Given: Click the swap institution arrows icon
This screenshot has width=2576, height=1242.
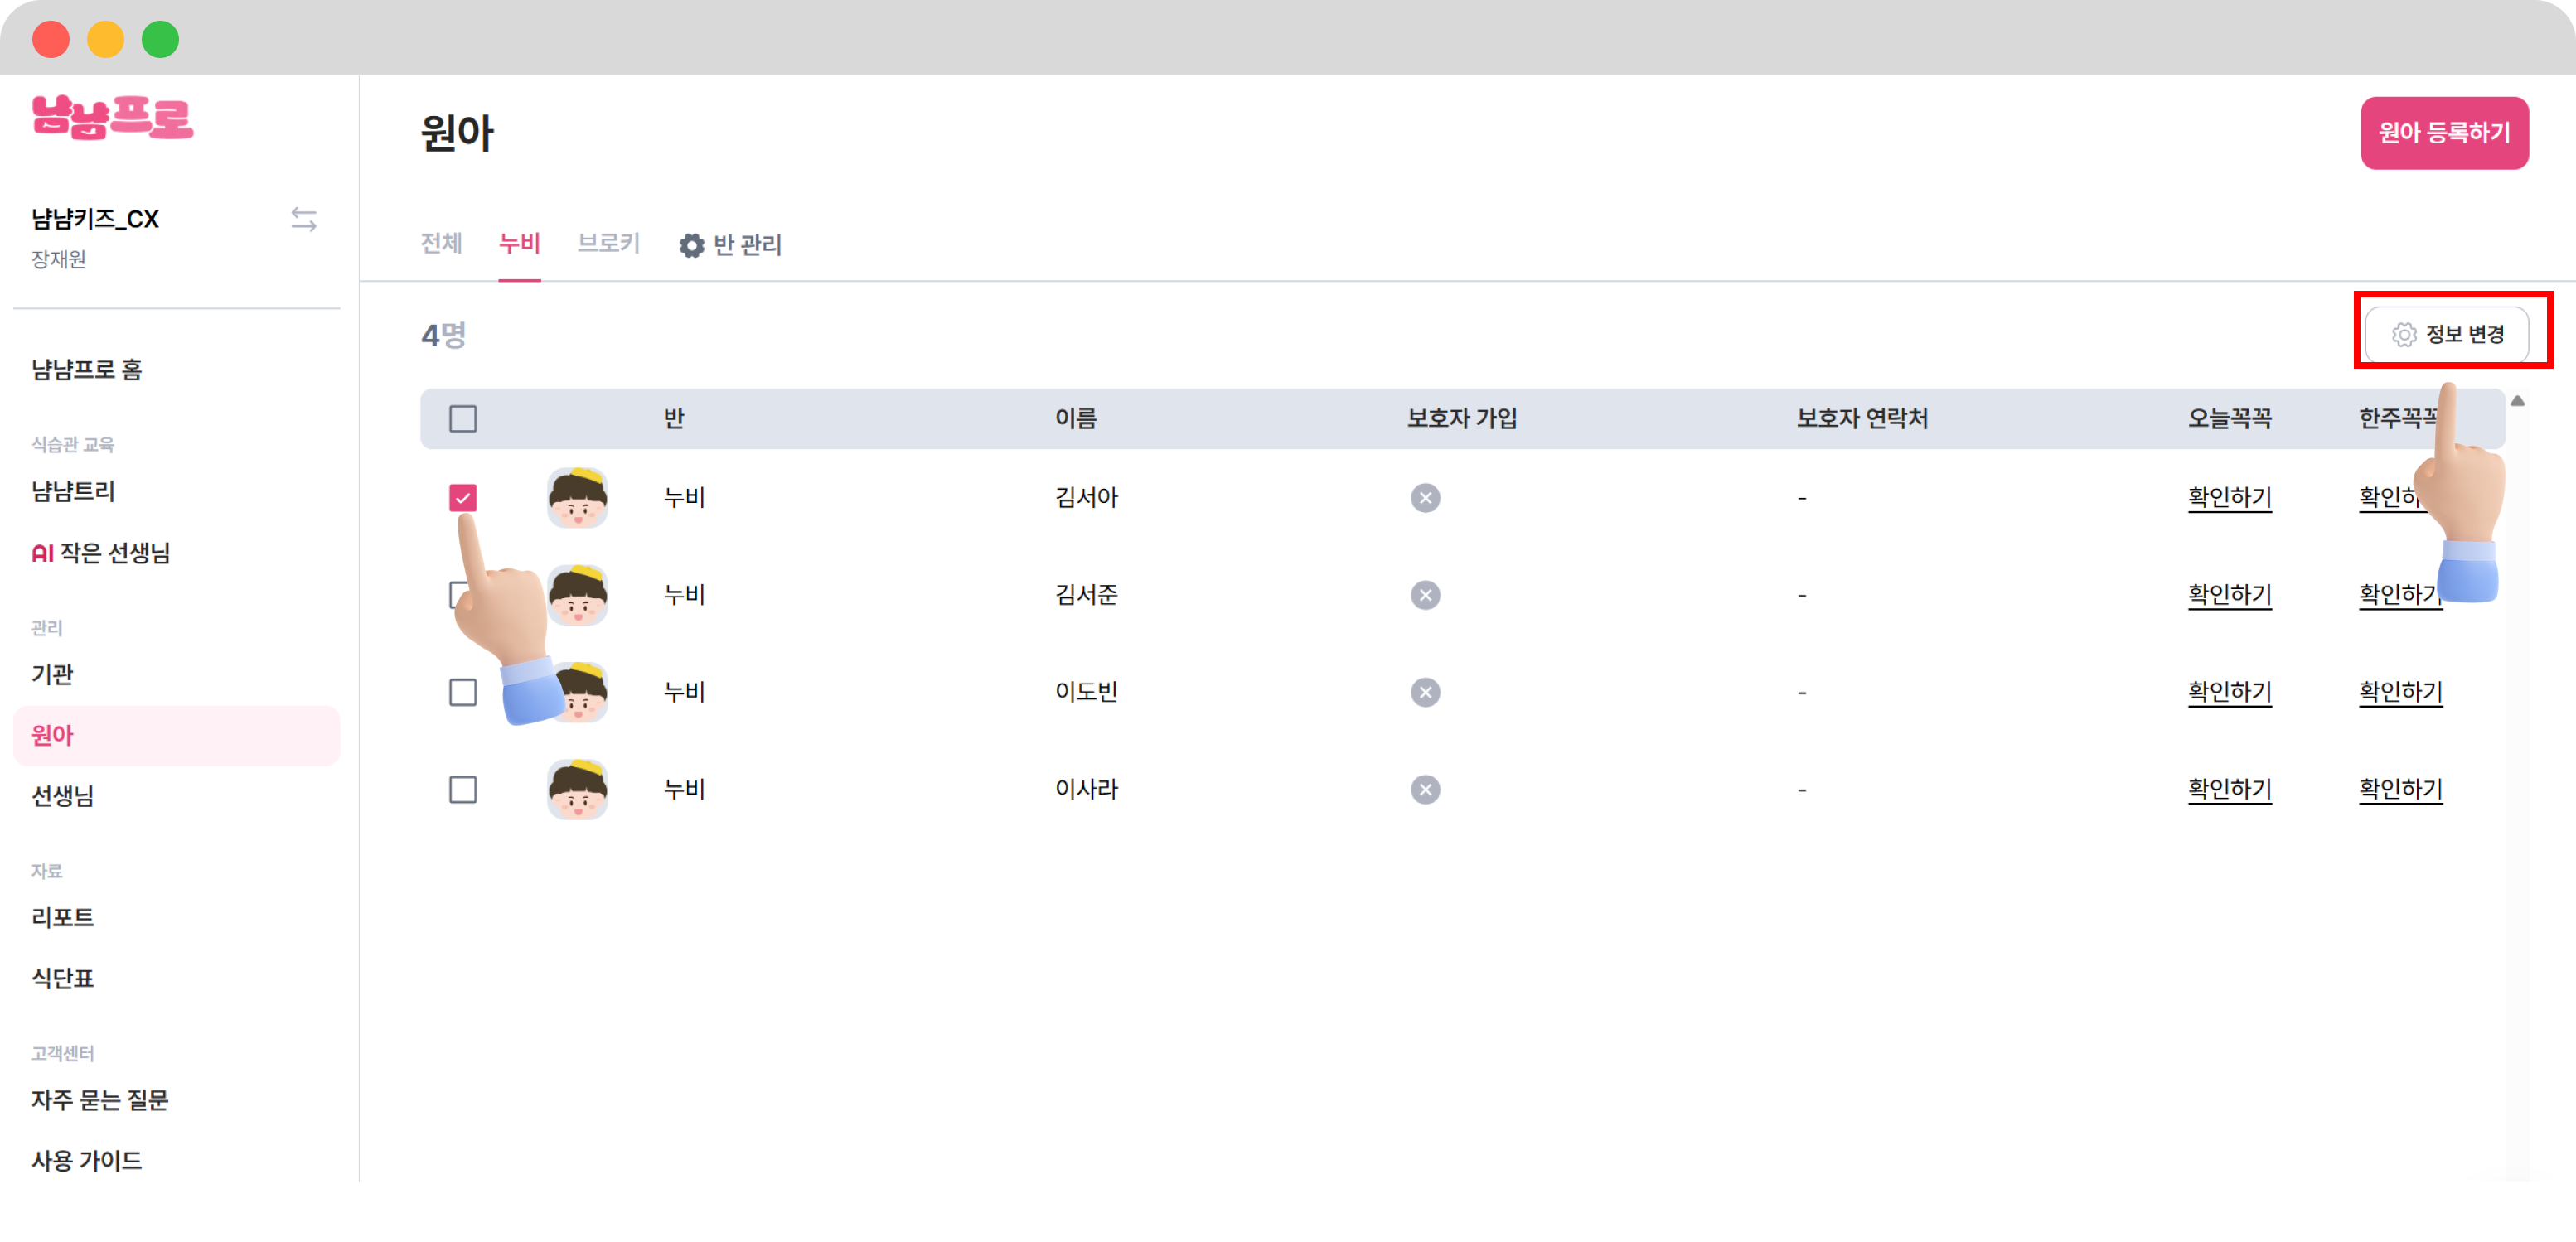Looking at the screenshot, I should tap(304, 219).
